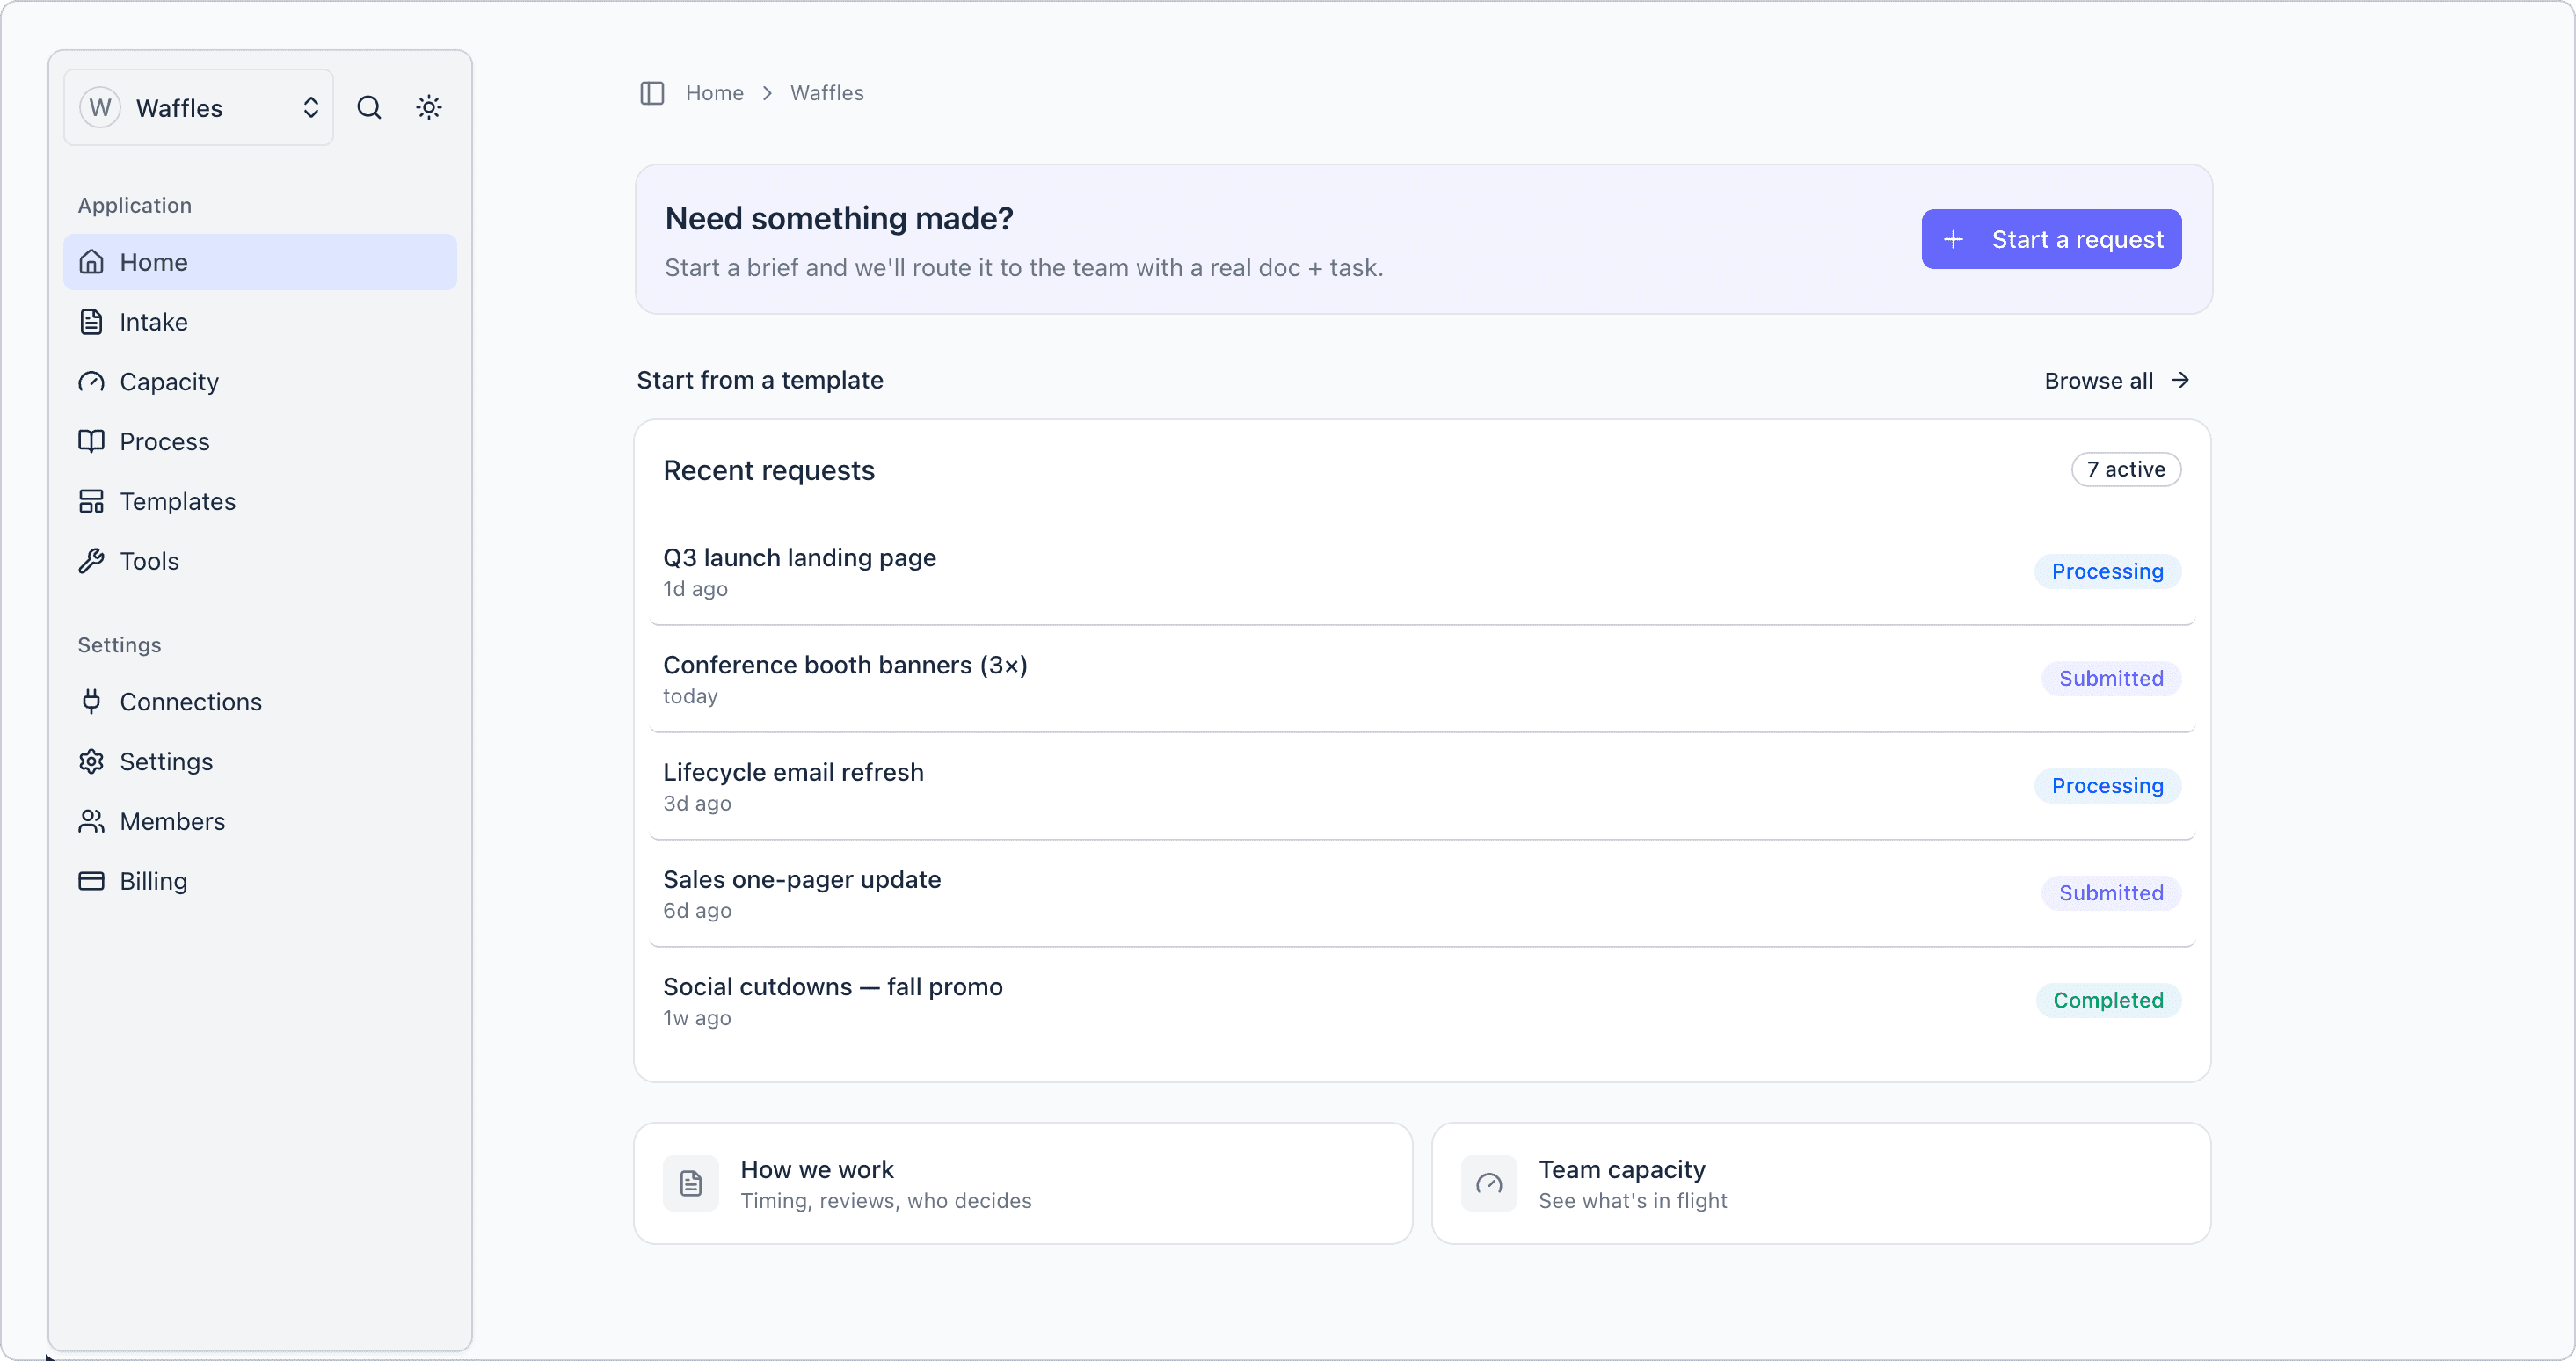The image size is (2576, 1361).
Task: Click the document icon on How we work
Action: 691,1184
